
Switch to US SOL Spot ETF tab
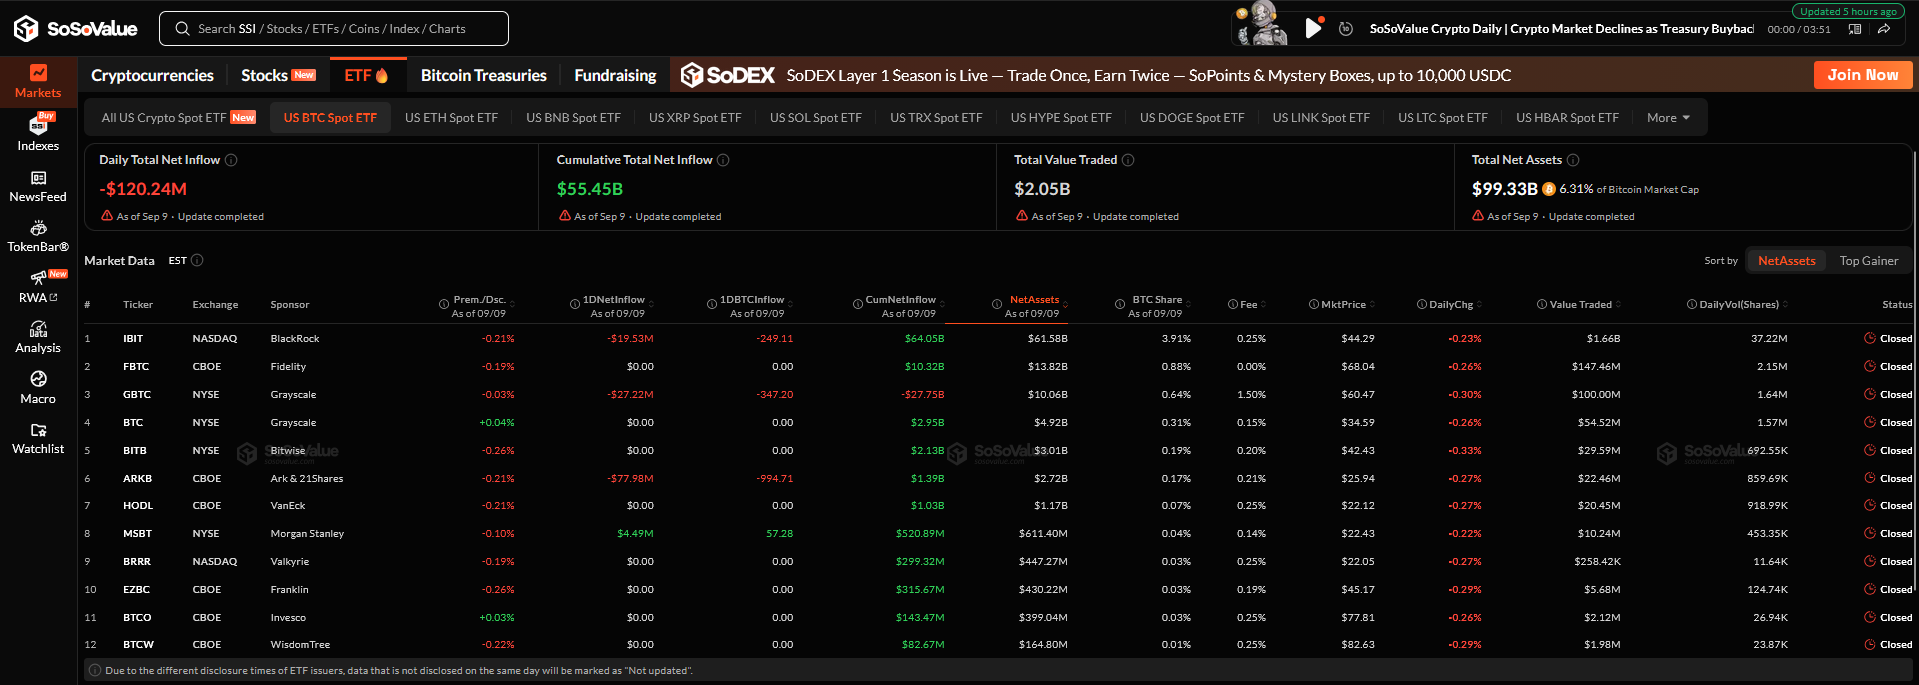click(x=815, y=118)
